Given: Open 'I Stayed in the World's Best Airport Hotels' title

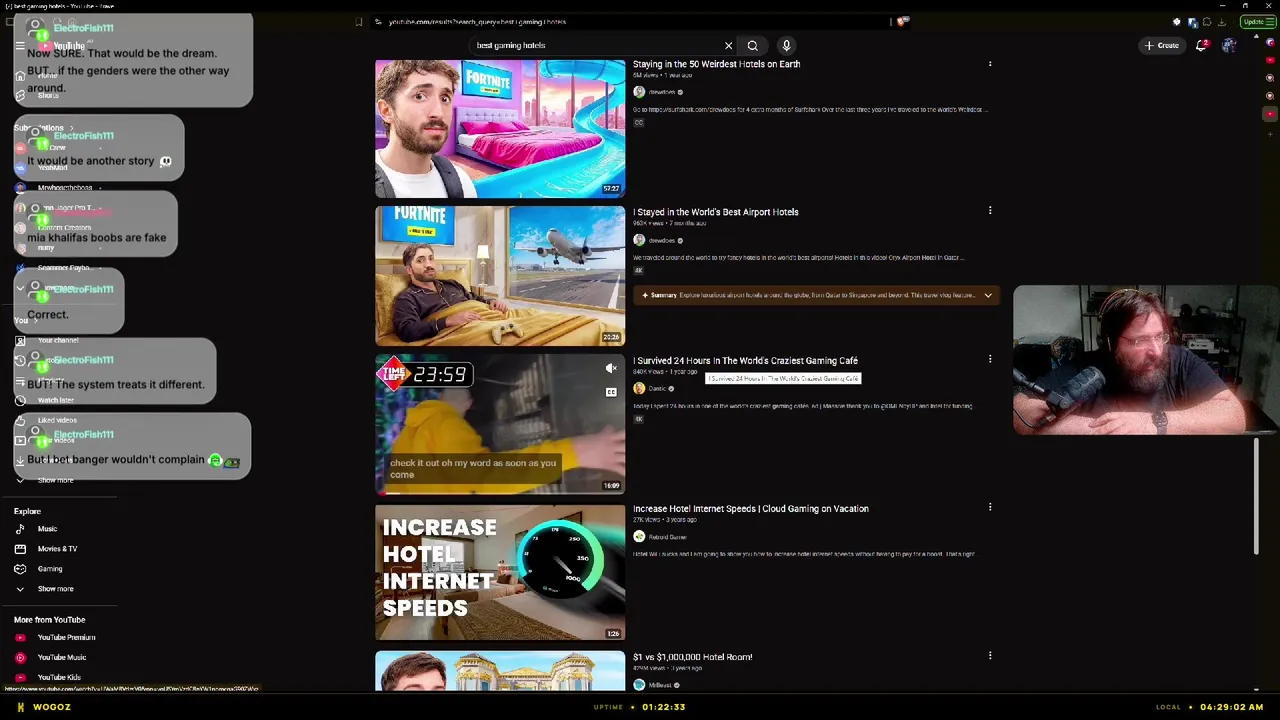Looking at the screenshot, I should [x=715, y=212].
